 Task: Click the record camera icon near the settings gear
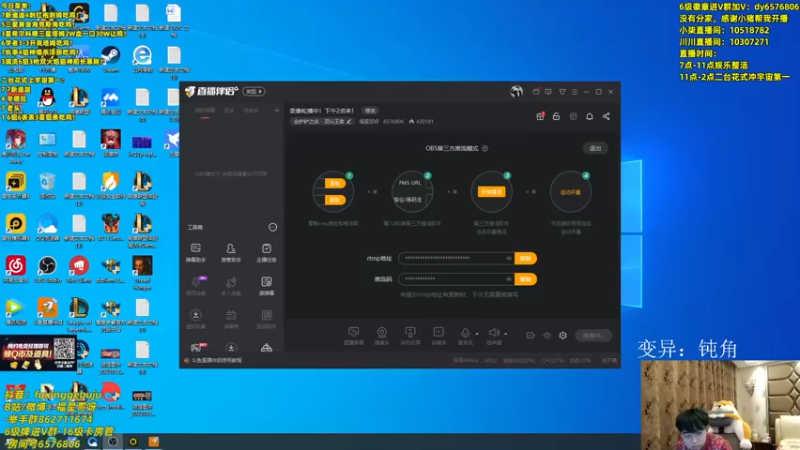click(x=531, y=335)
